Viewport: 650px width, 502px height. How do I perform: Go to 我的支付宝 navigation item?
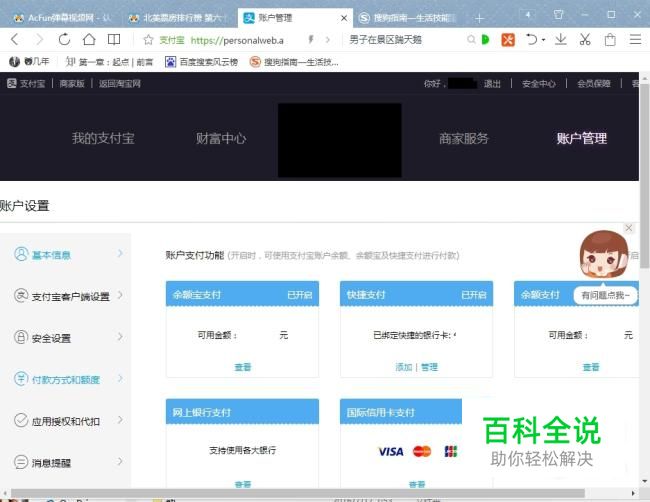[103, 138]
